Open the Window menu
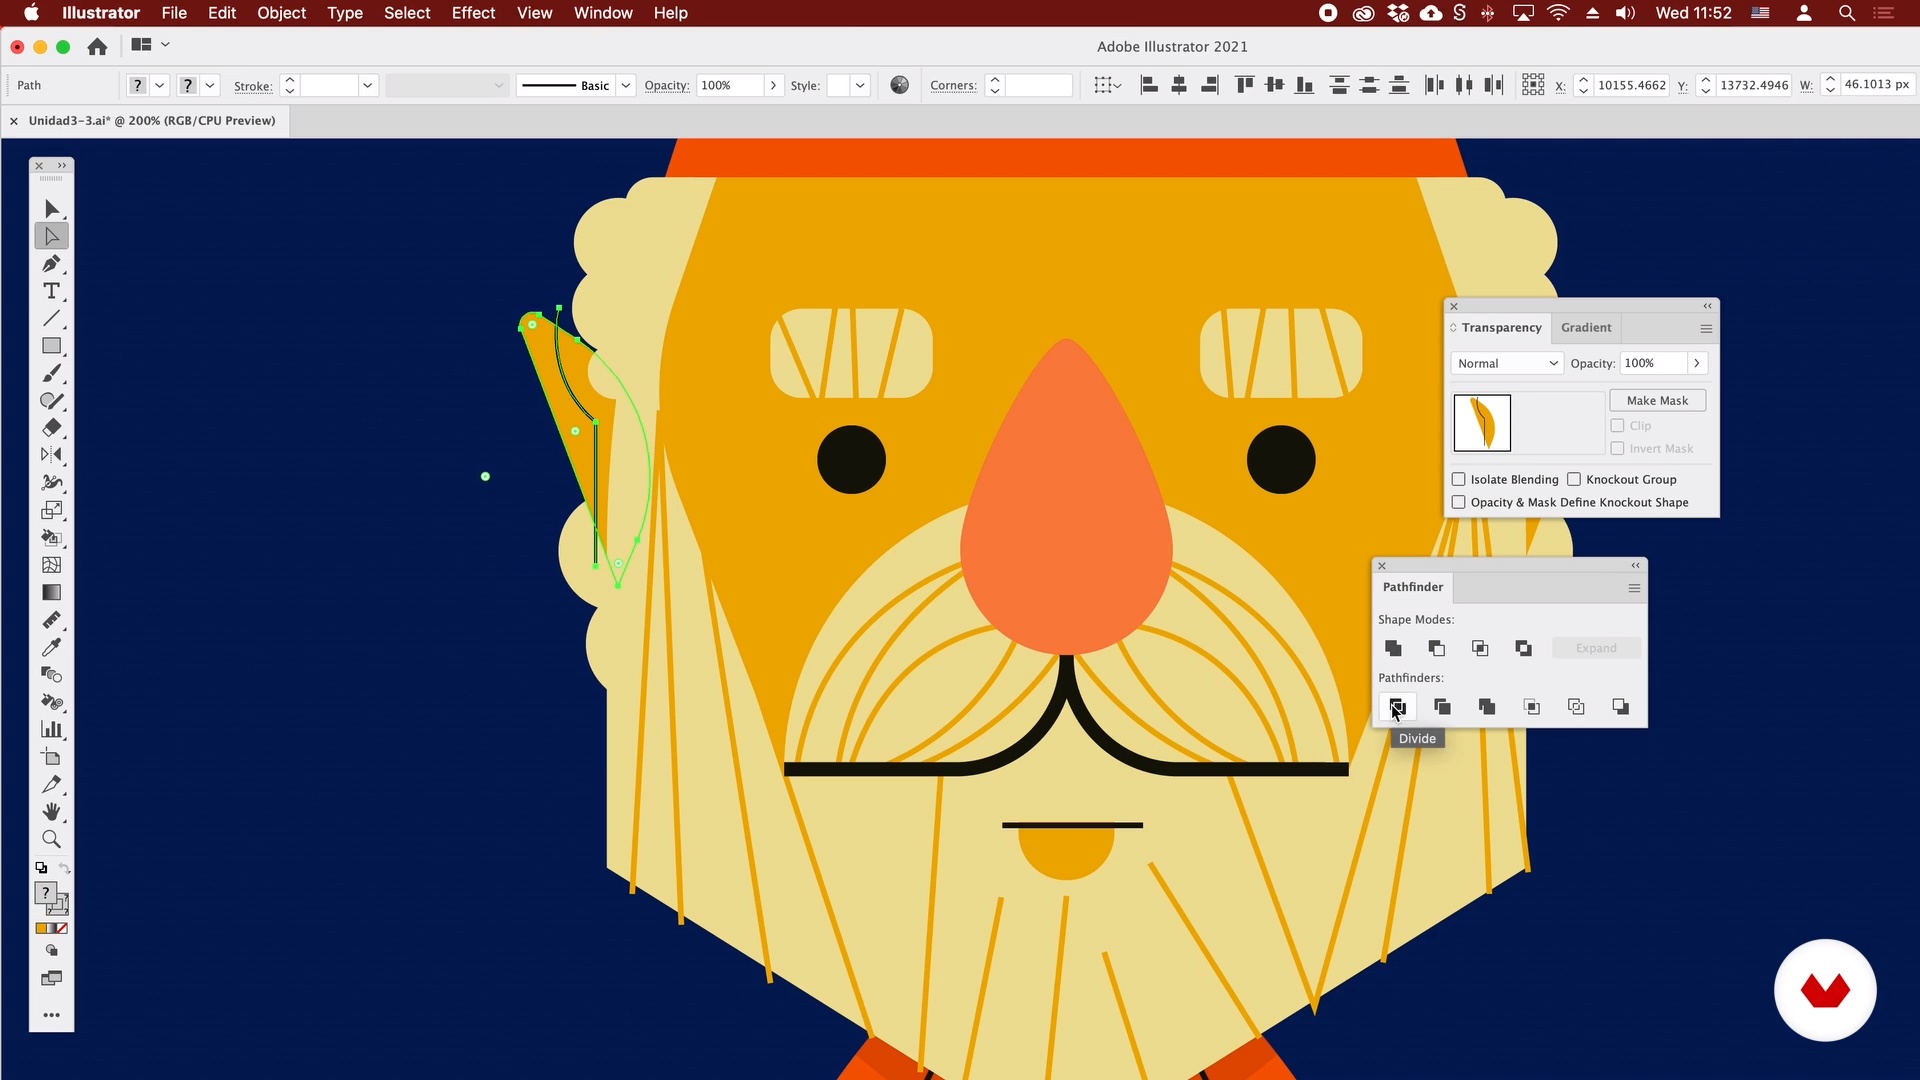 [x=603, y=13]
